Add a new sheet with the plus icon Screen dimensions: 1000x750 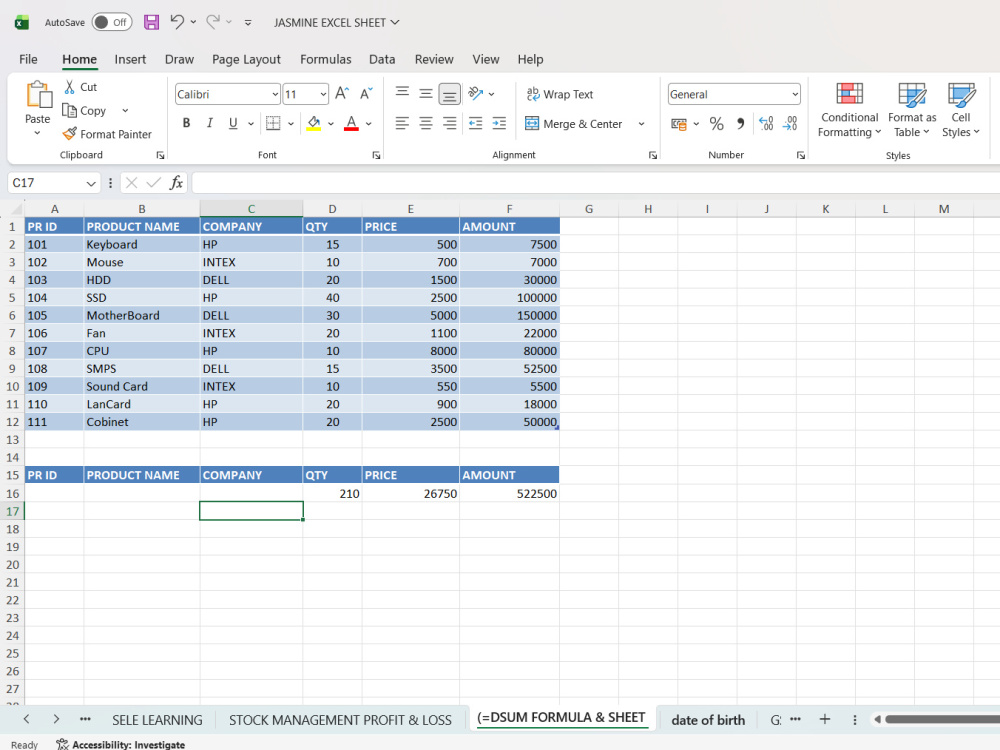click(825, 719)
